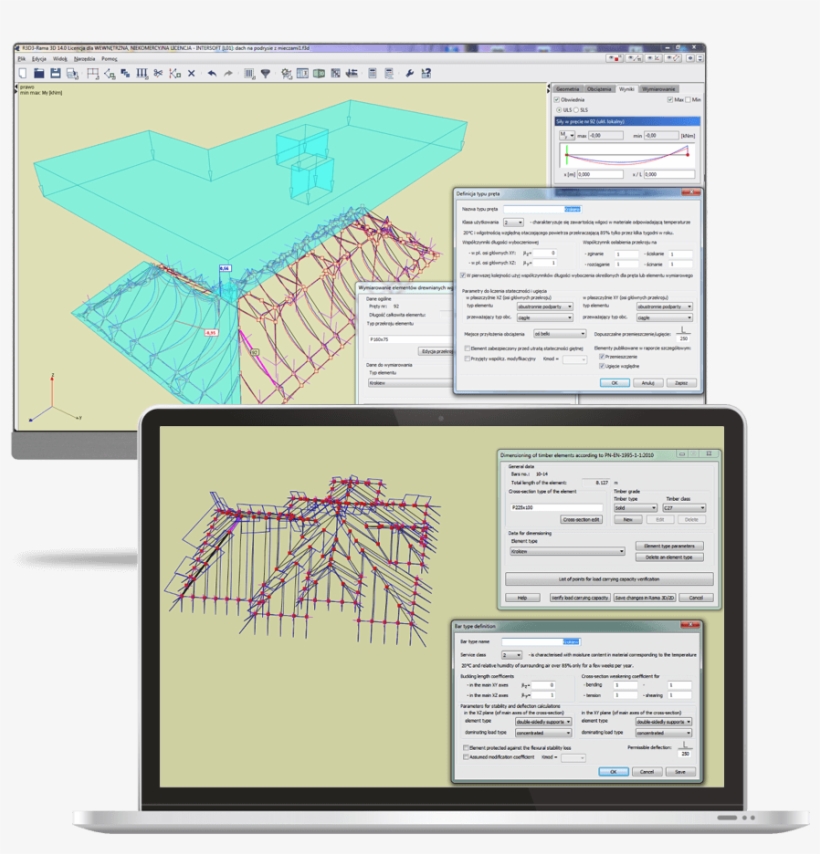
Task: Toggle the Min checkbox
Action: pos(688,100)
